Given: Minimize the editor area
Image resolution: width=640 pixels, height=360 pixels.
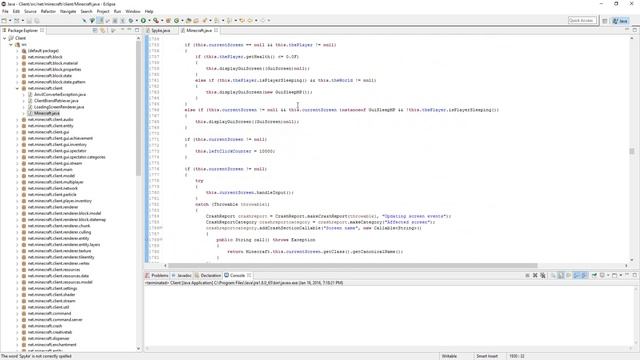Looking at the screenshot, I should (x=627, y=30).
